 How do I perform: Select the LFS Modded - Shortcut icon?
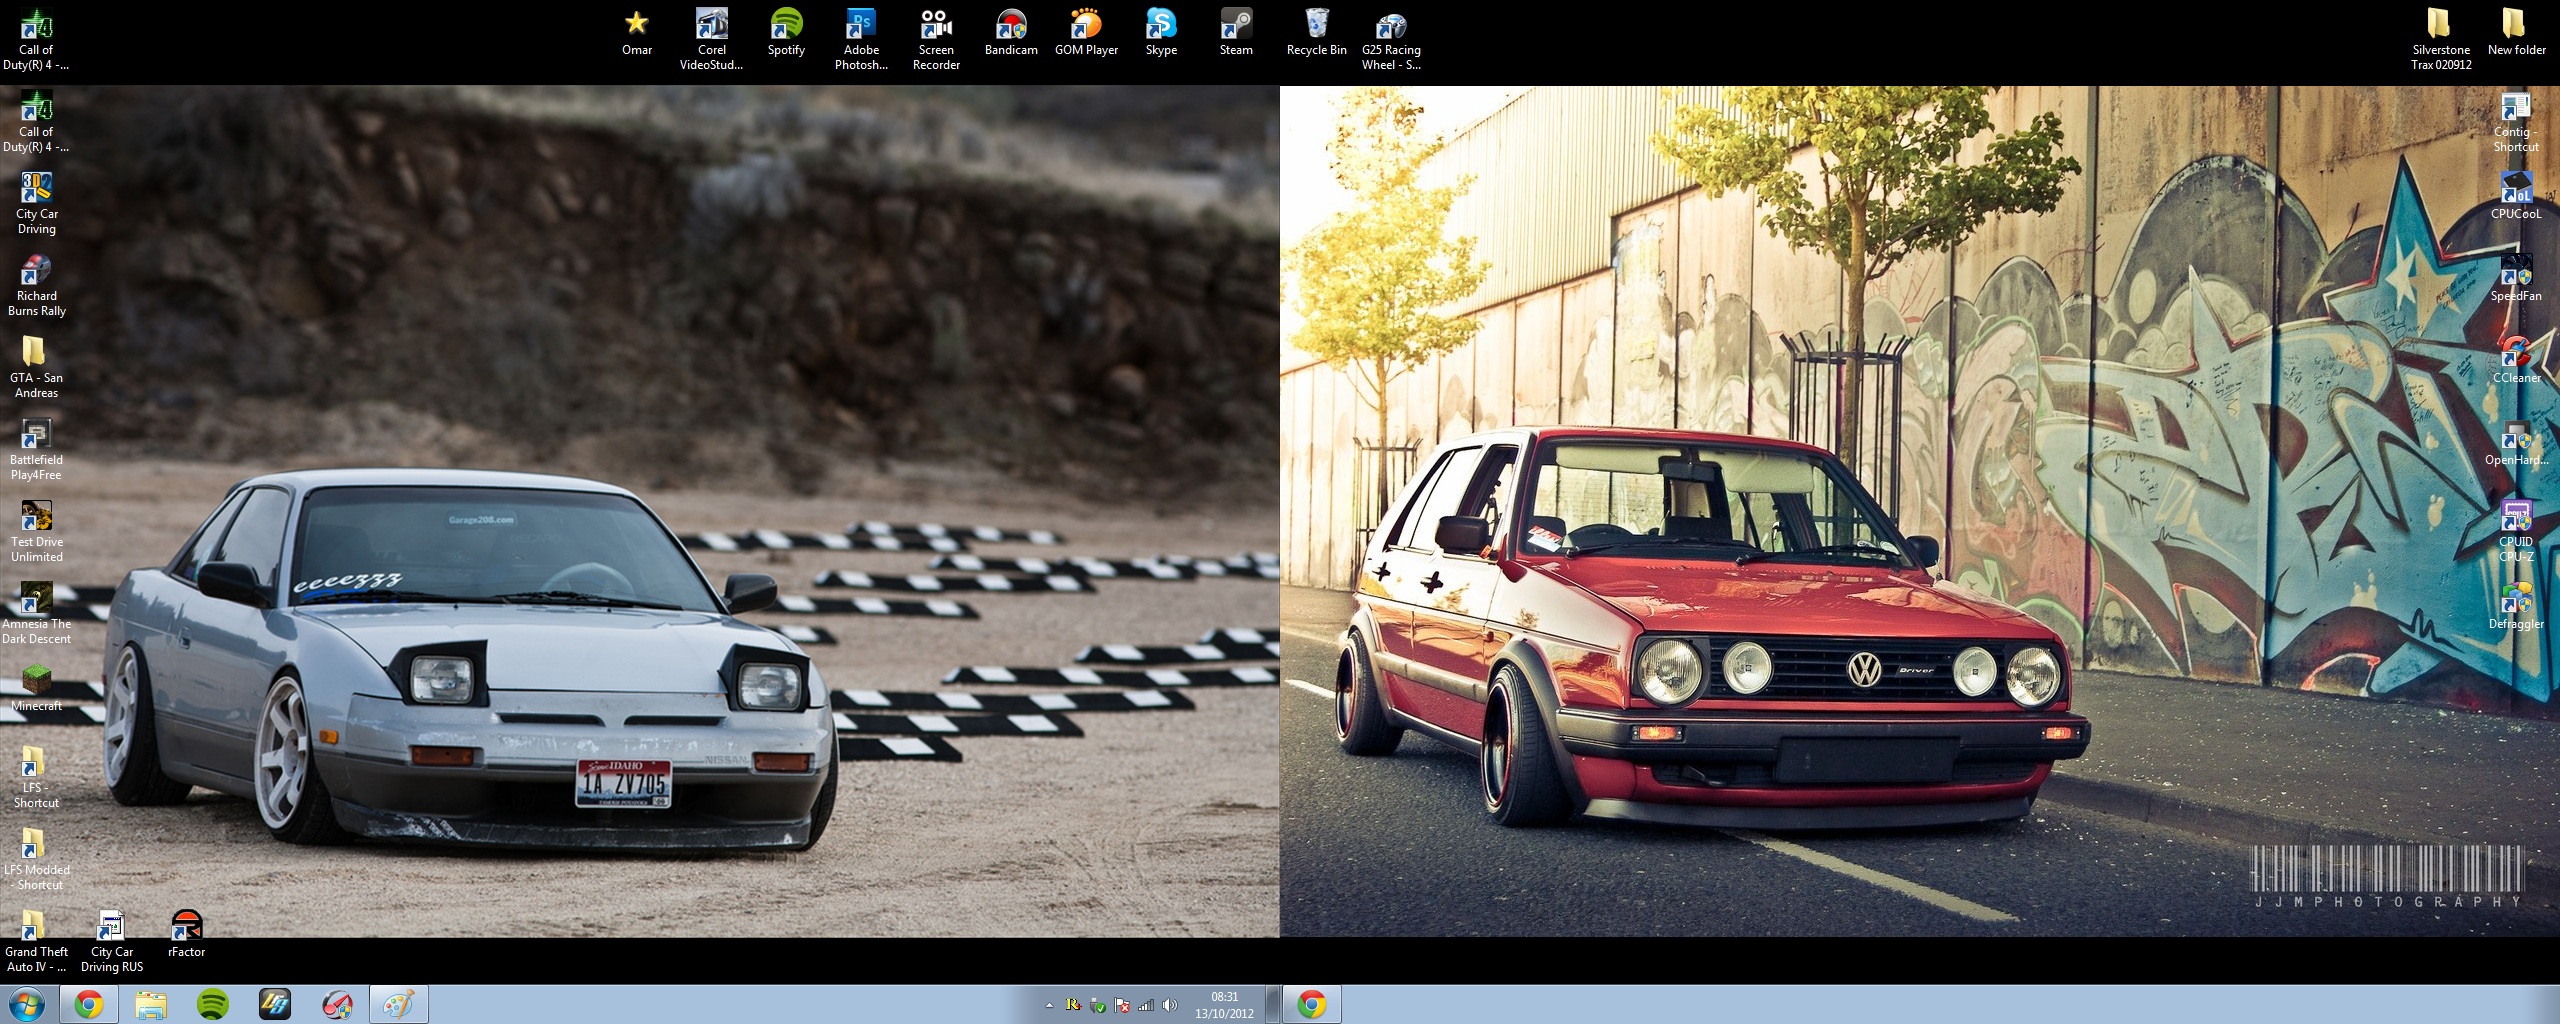(36, 859)
